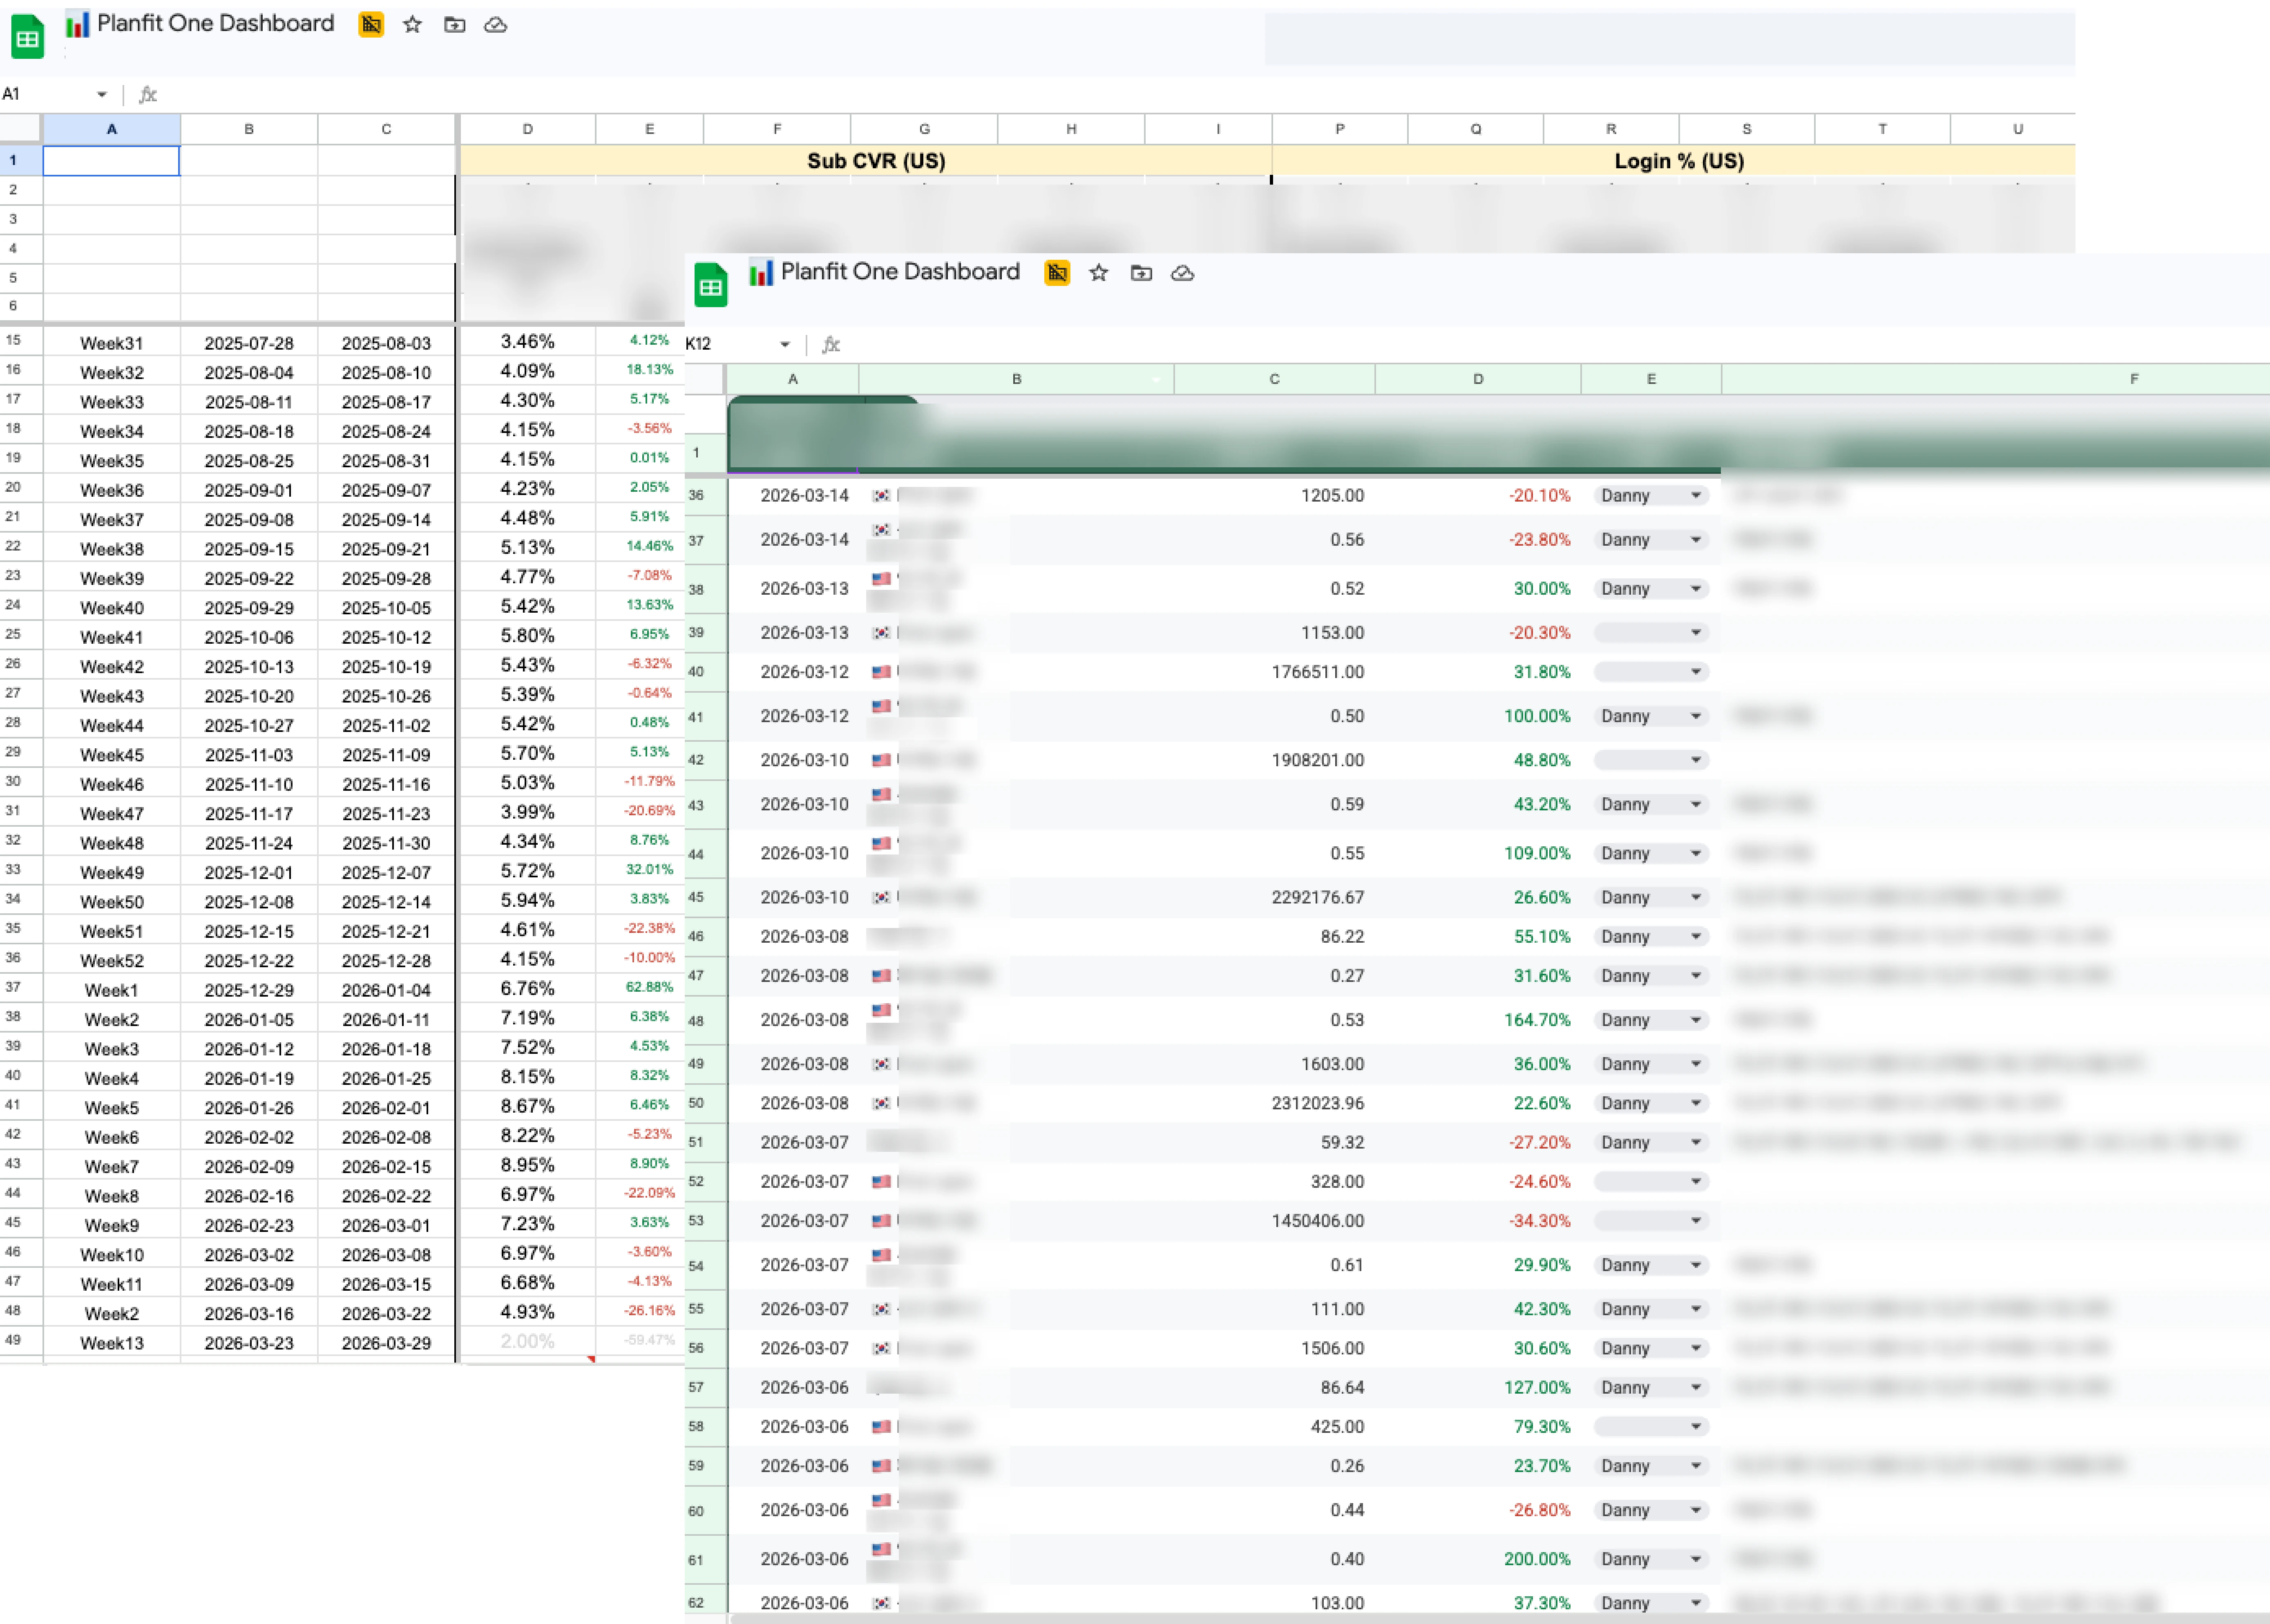The height and width of the screenshot is (1624, 2270).
Task: Open the Danny dropdown for the 2026-03-14 row
Action: tap(1695, 495)
